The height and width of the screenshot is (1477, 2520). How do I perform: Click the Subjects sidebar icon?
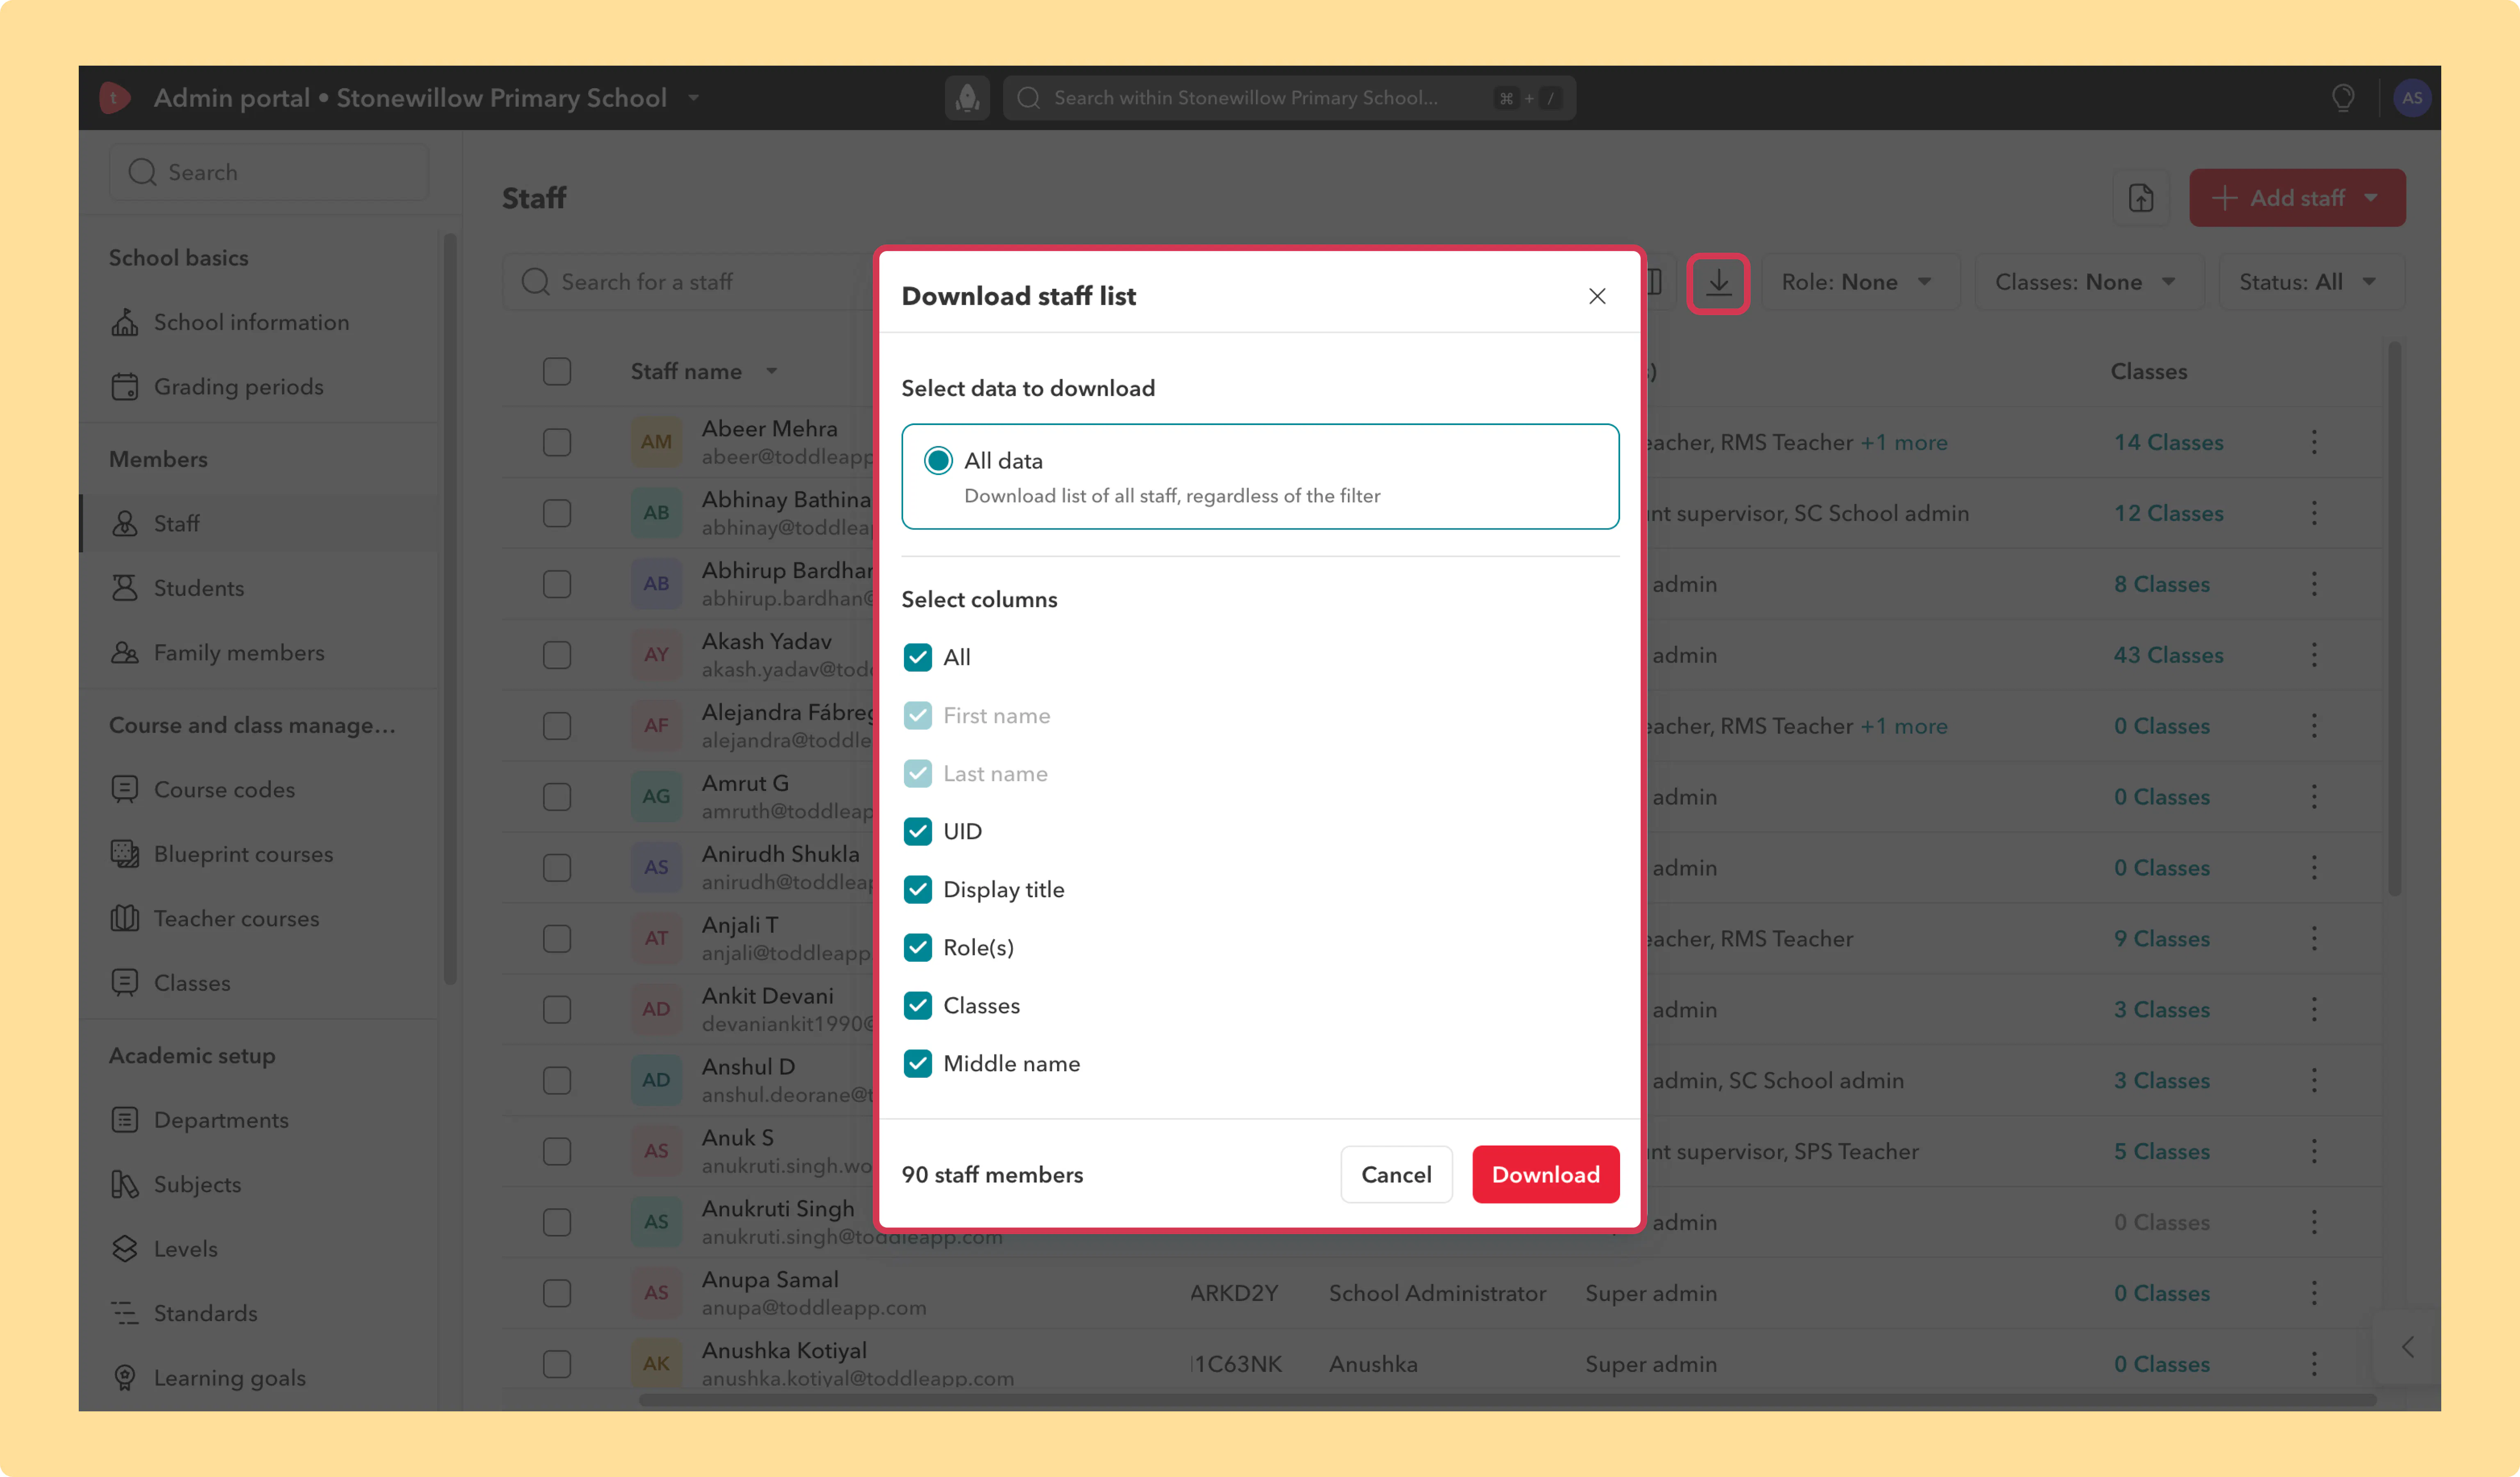tap(125, 1184)
